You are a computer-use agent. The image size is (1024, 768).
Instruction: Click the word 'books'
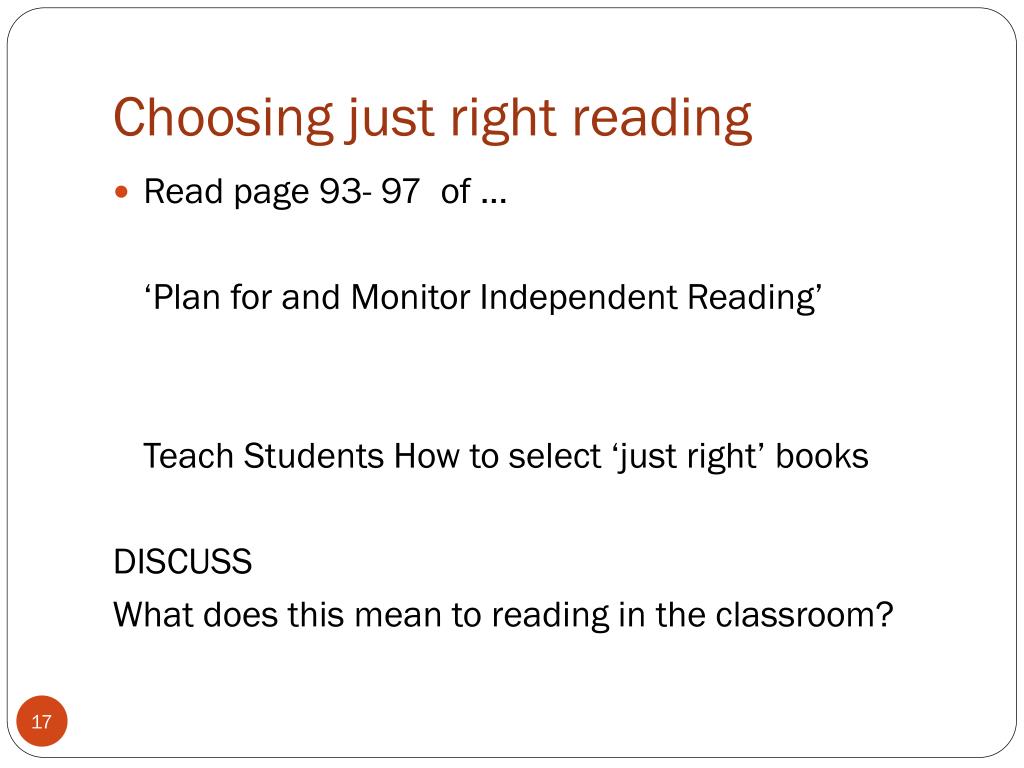coord(822,456)
